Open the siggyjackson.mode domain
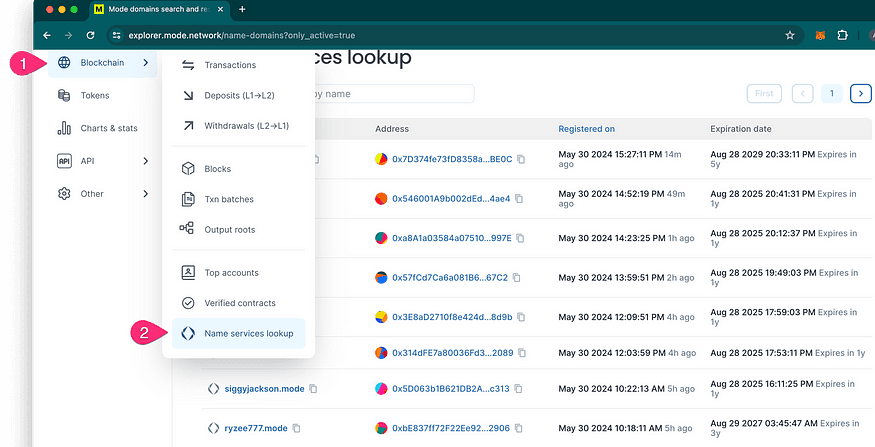The image size is (875, 447). point(265,389)
